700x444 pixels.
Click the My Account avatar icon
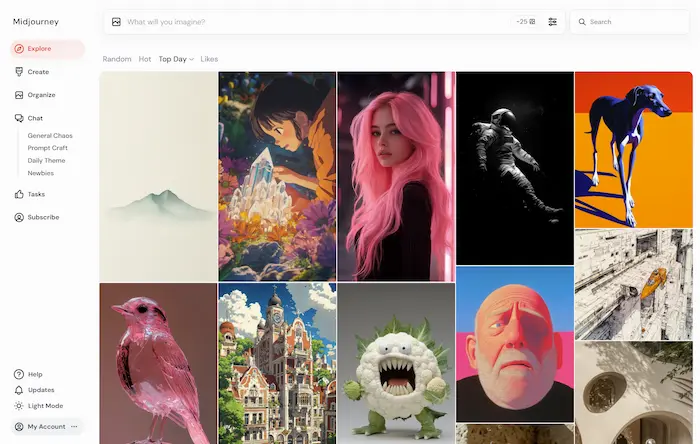pos(19,427)
